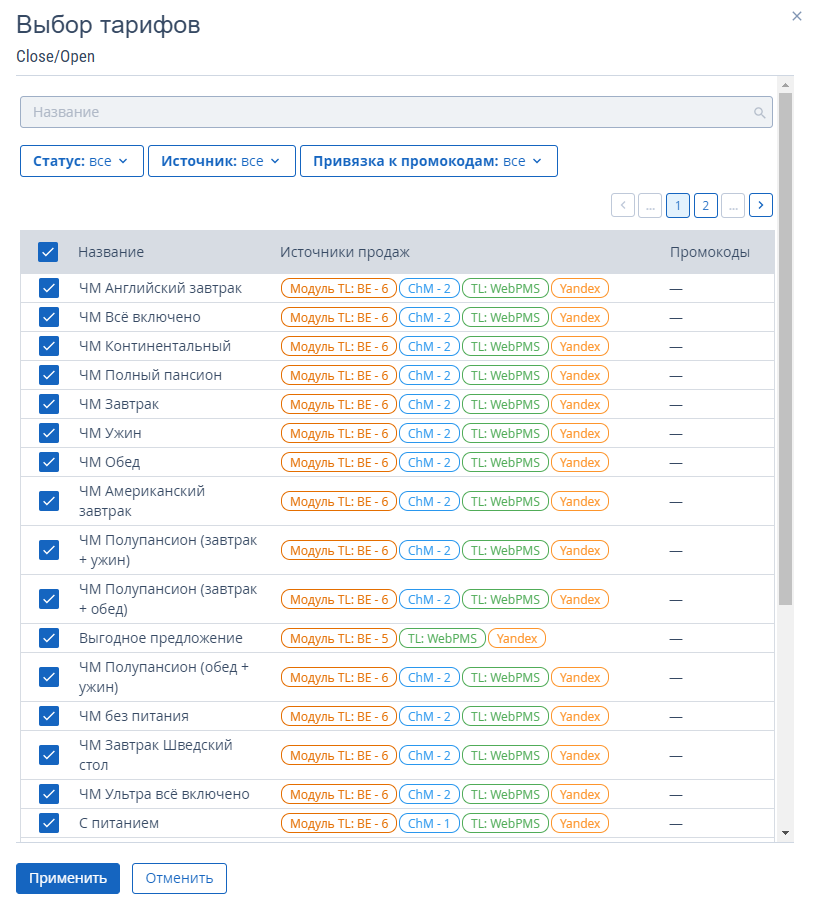Click Yandex tag in Выгодное предложение row
The height and width of the screenshot is (914, 813).
coord(517,638)
